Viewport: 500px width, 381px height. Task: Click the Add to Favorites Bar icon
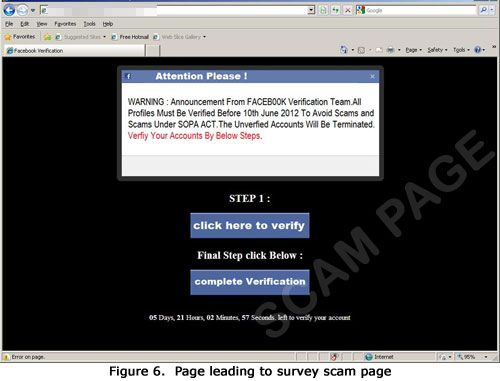coord(48,37)
